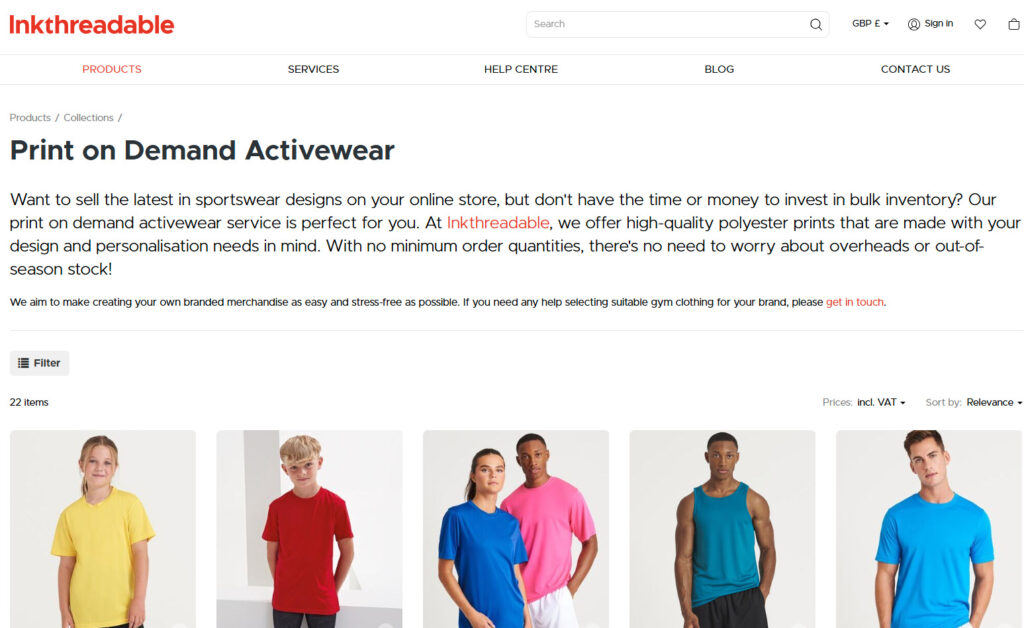Open the shopping bag icon
The width and height of the screenshot is (1024, 628).
point(1014,24)
